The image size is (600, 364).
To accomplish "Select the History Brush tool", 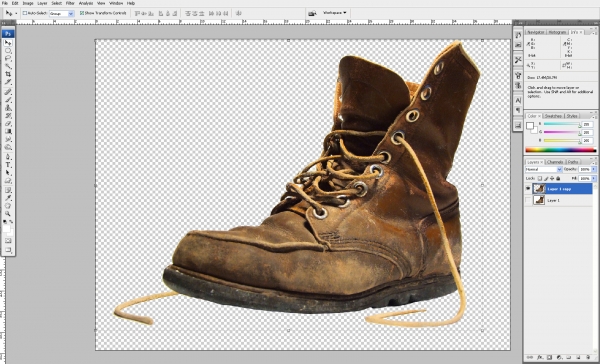I will (8, 116).
